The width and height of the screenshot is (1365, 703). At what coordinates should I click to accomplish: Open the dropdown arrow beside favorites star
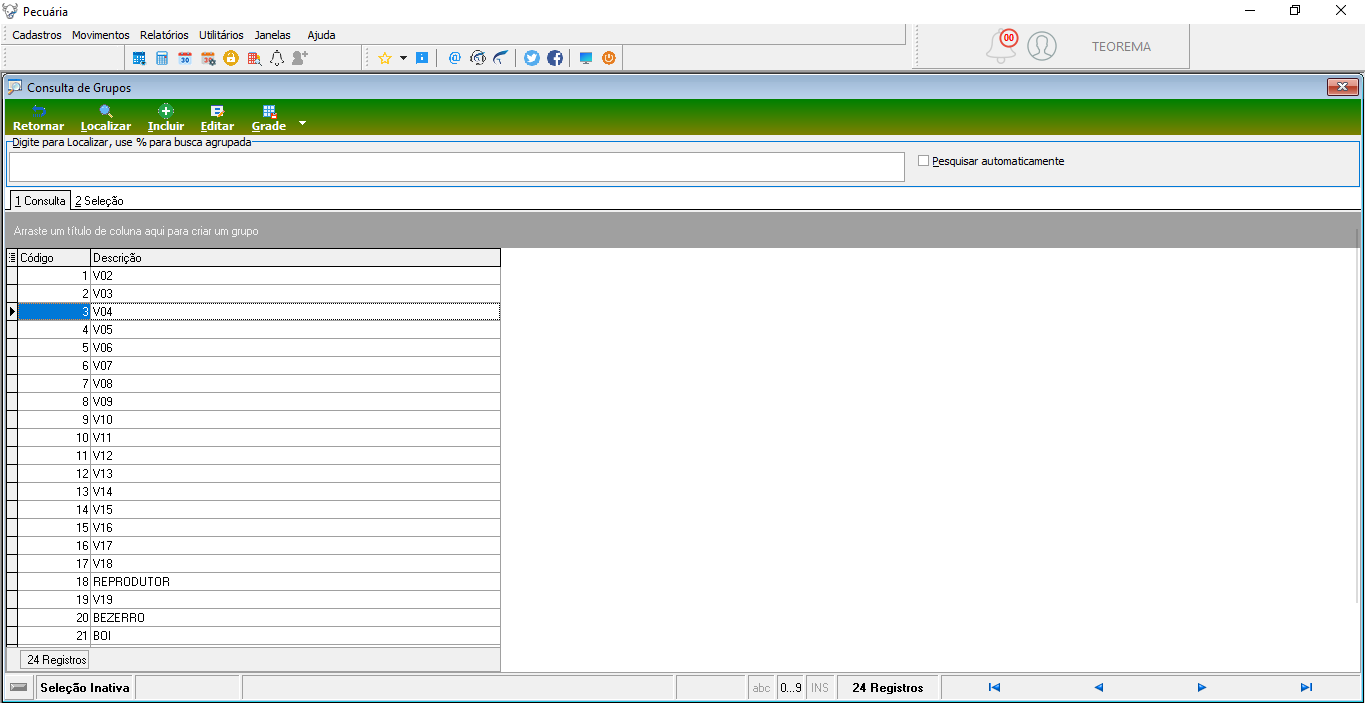[403, 58]
